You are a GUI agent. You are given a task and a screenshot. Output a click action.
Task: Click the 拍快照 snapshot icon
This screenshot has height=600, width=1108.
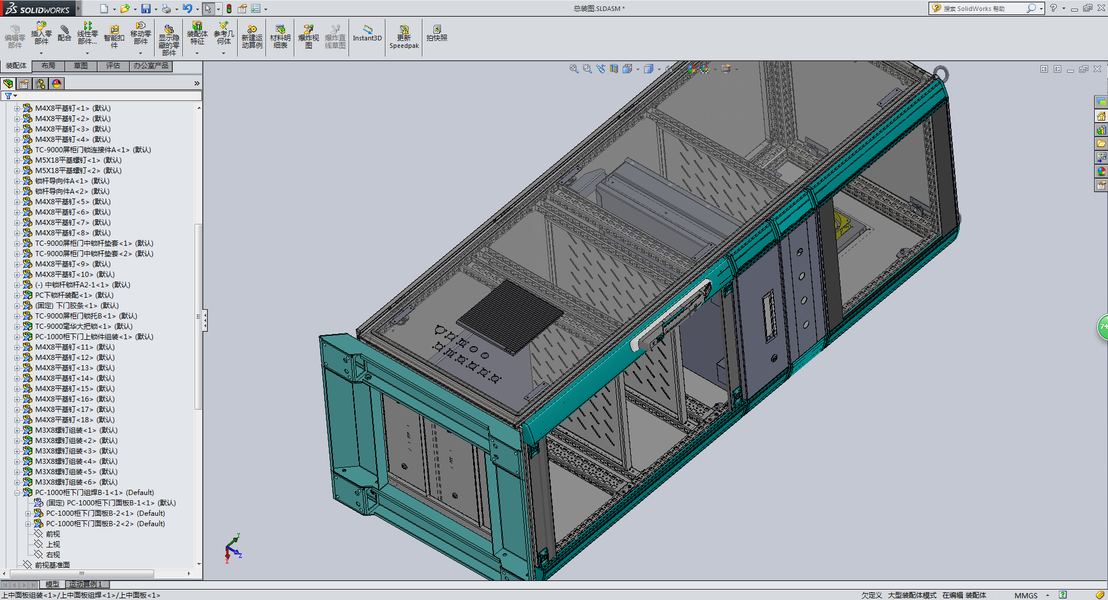(437, 33)
